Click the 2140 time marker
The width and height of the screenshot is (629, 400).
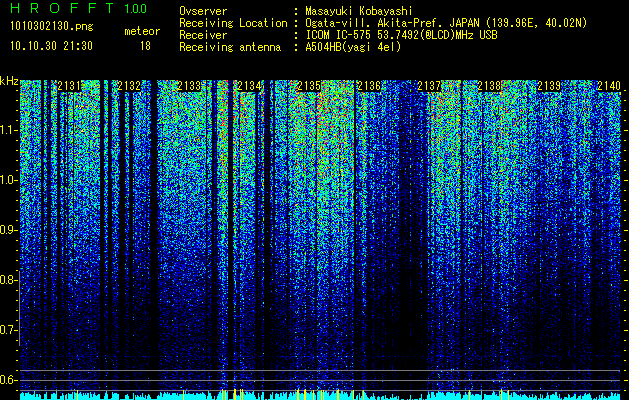609,86
